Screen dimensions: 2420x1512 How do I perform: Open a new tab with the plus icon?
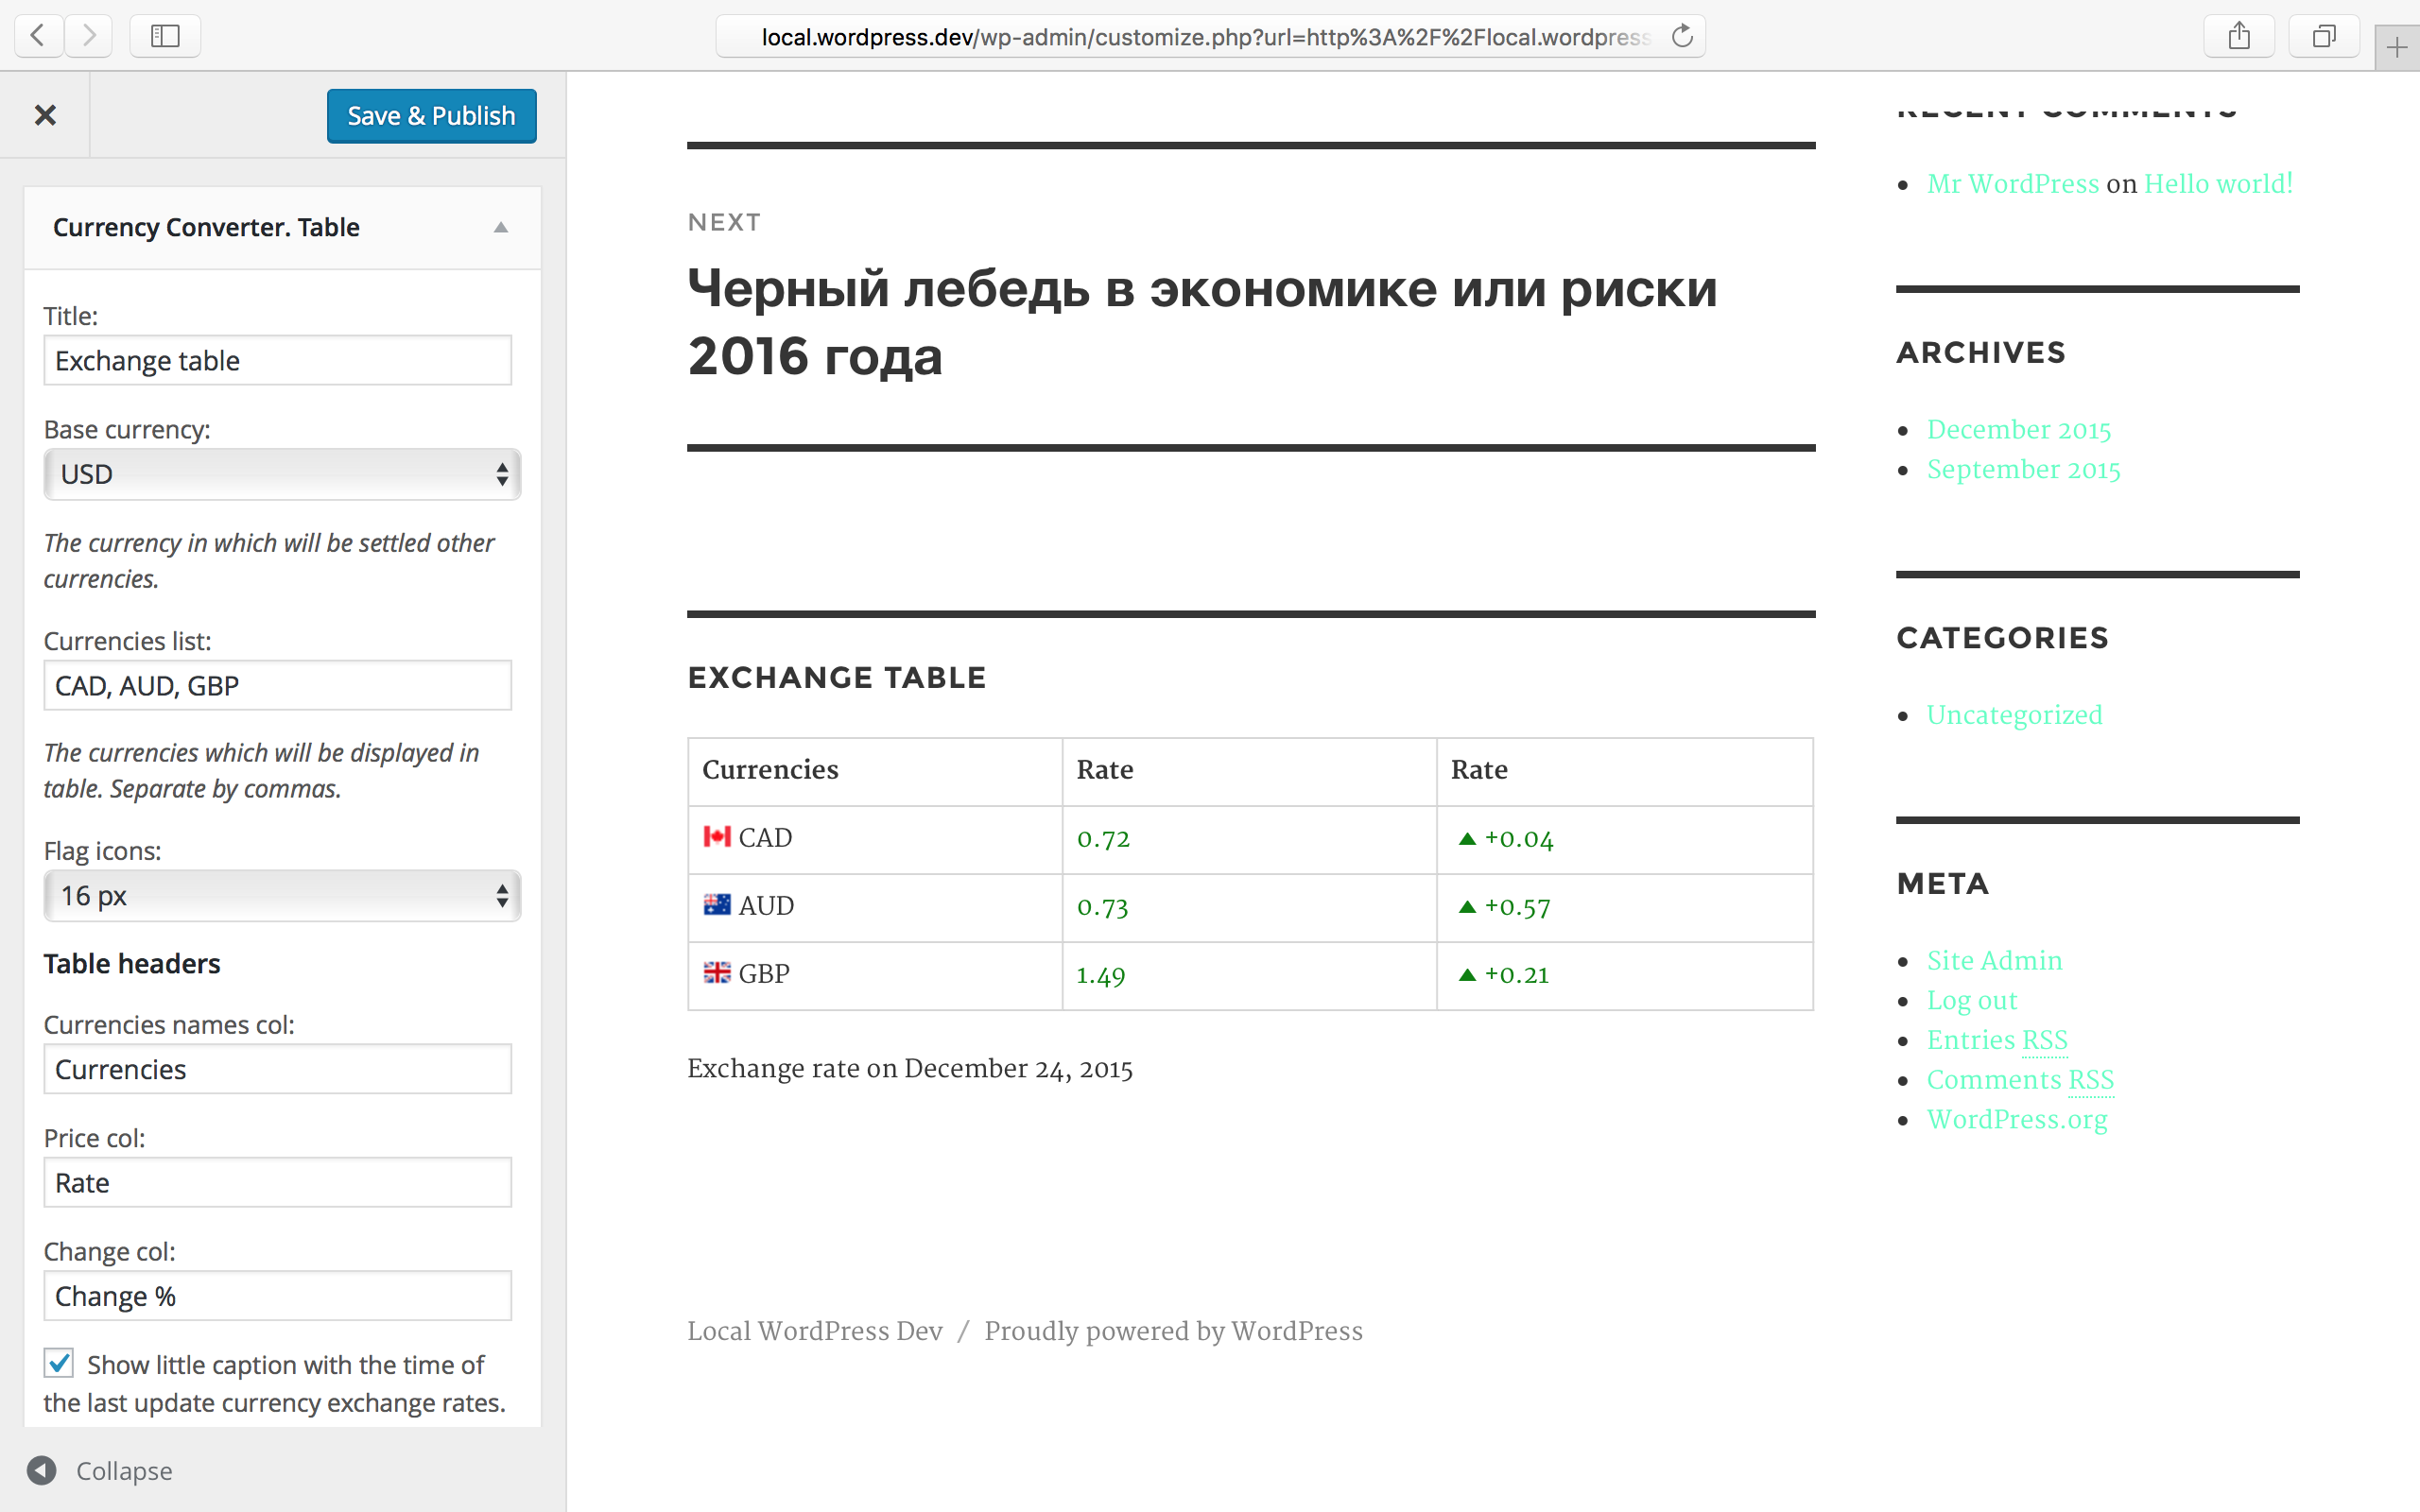coord(2396,47)
